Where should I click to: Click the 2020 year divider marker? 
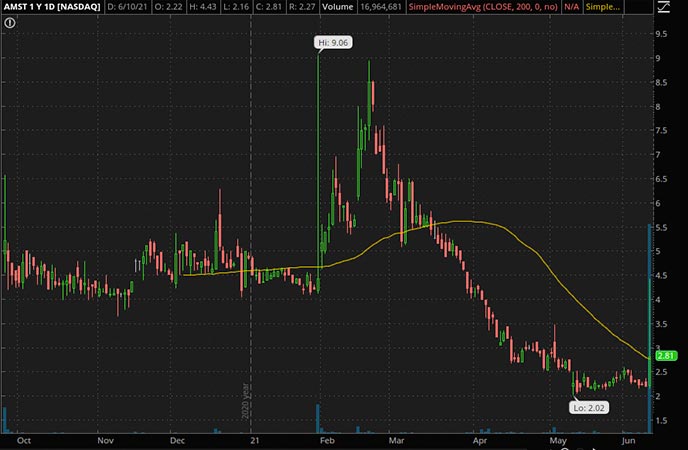pos(245,402)
